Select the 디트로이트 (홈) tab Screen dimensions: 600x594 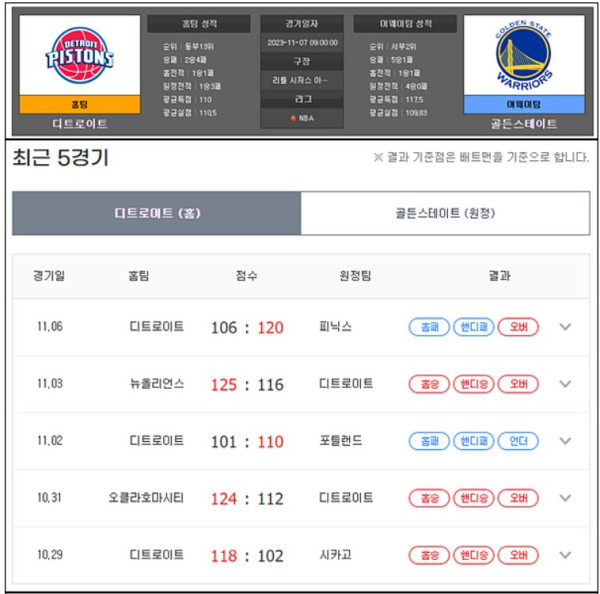click(x=157, y=213)
